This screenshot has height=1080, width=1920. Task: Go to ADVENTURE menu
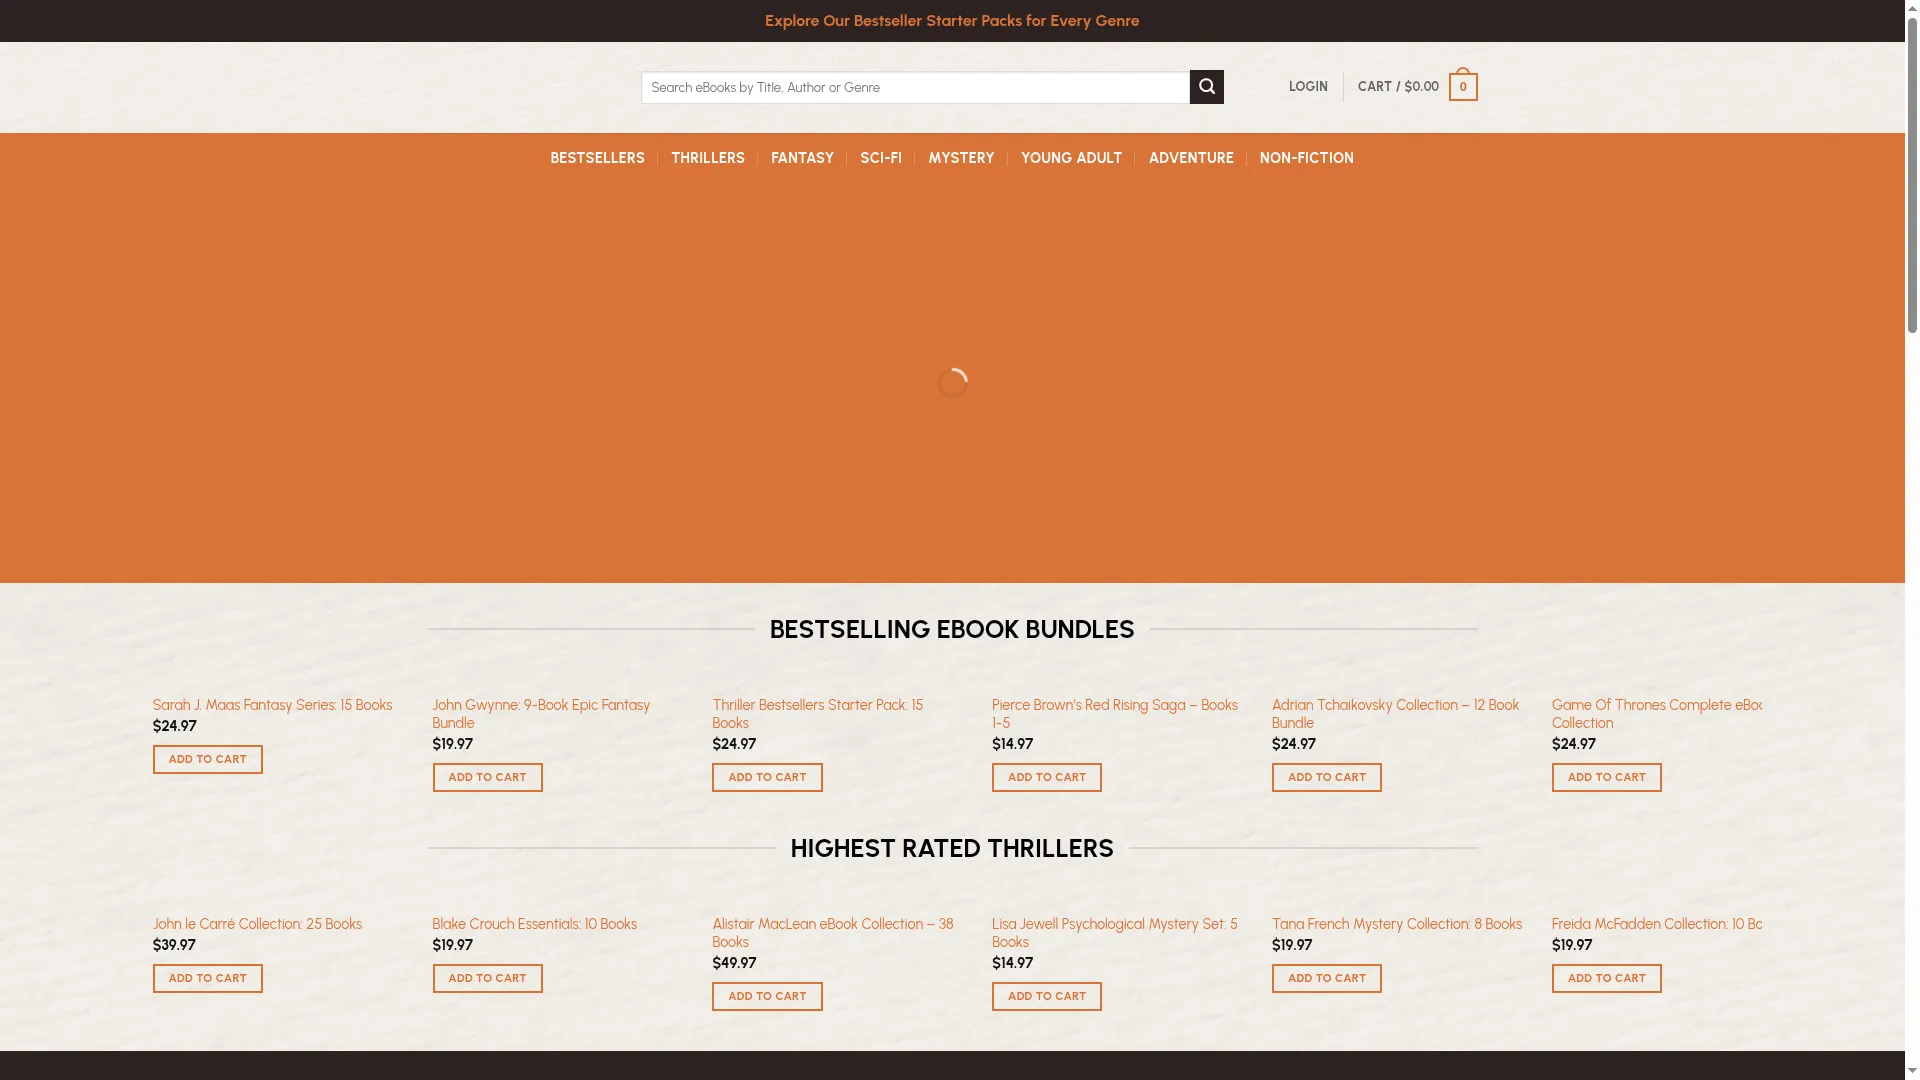pos(1191,158)
